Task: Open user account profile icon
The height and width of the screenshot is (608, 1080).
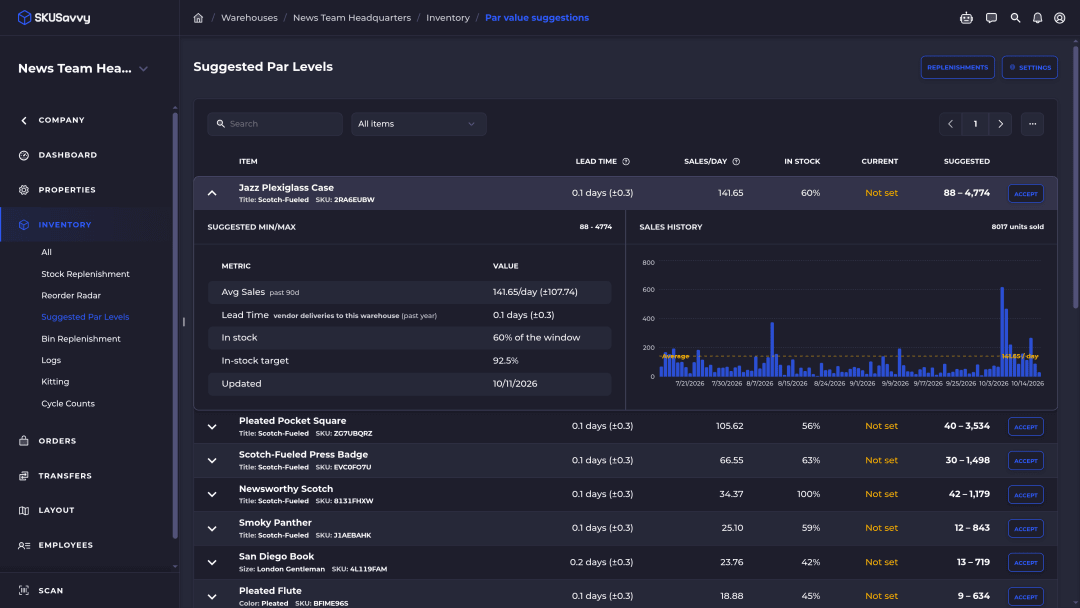Action: pos(1059,18)
